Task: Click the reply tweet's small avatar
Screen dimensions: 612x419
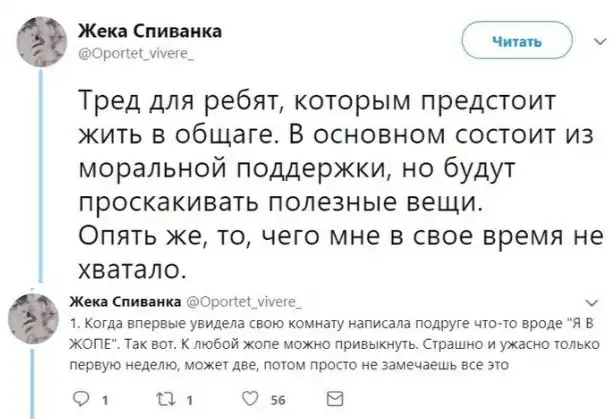Action: [38, 319]
